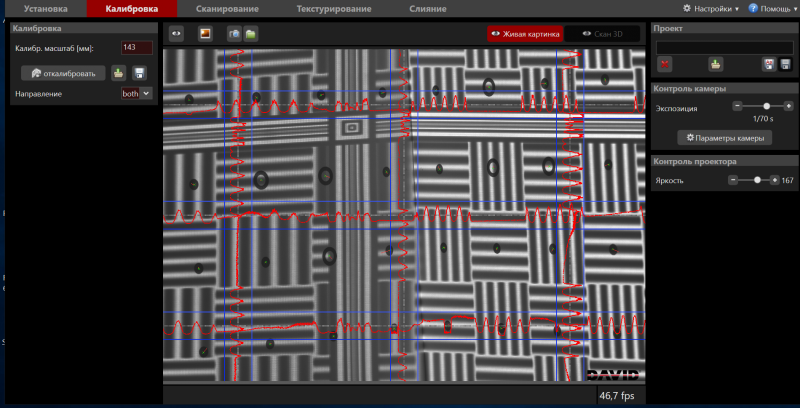Open the Настройки dropdown menu
Screen dimensions: 800x408
716,8
